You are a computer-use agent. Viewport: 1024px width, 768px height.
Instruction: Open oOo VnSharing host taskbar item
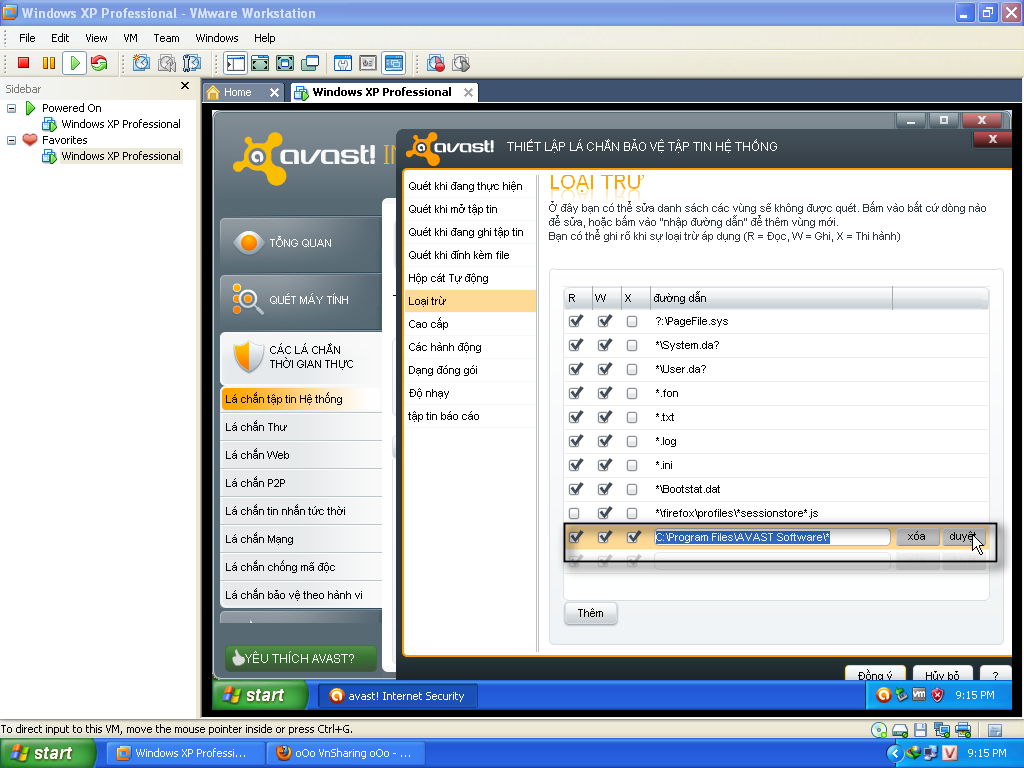[x=346, y=754]
